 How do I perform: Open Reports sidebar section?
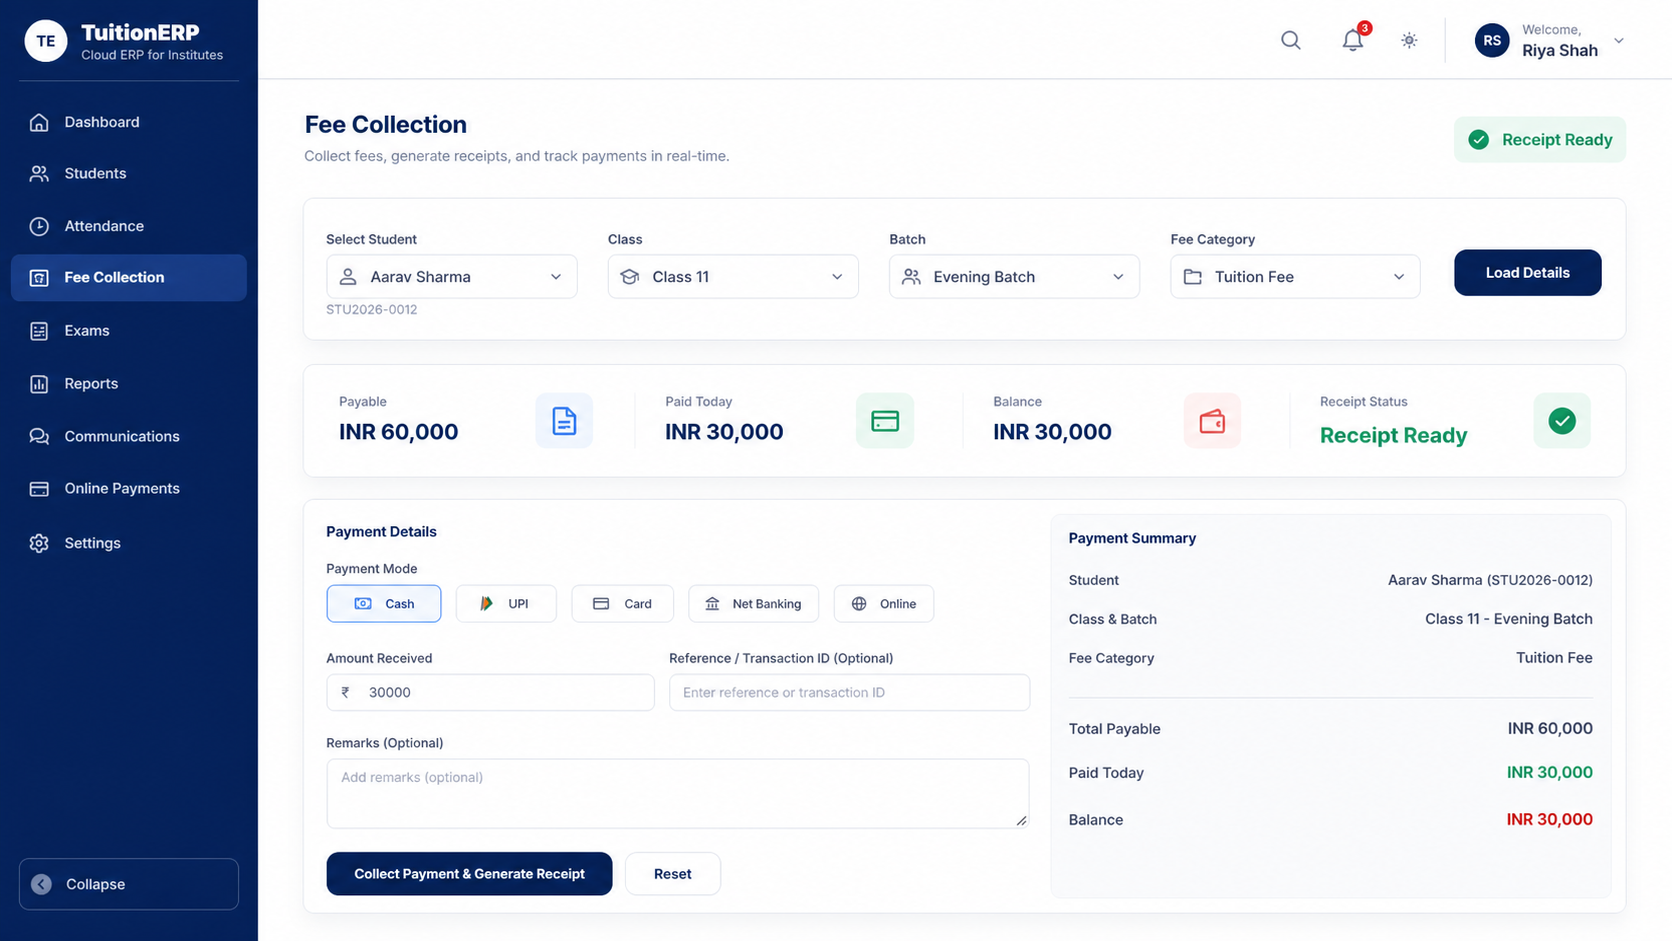pyautogui.click(x=129, y=384)
